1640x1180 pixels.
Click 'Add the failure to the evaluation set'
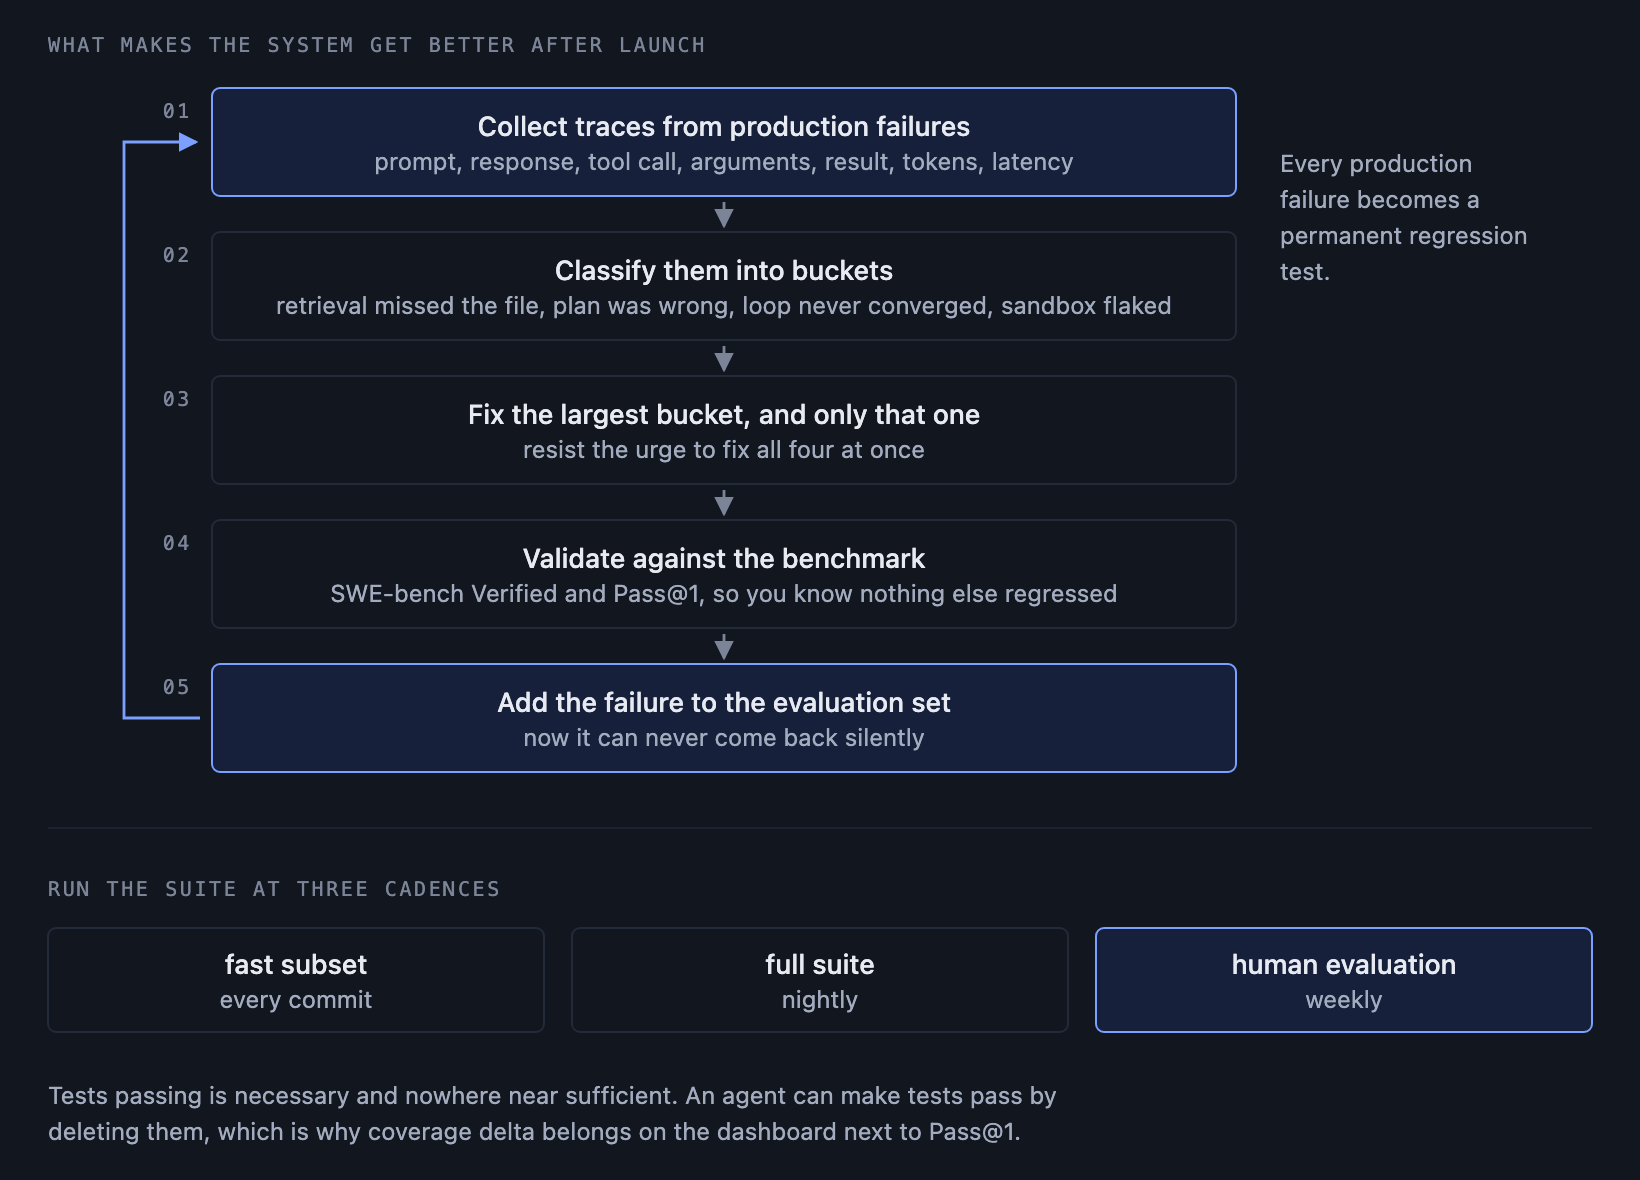point(724,718)
